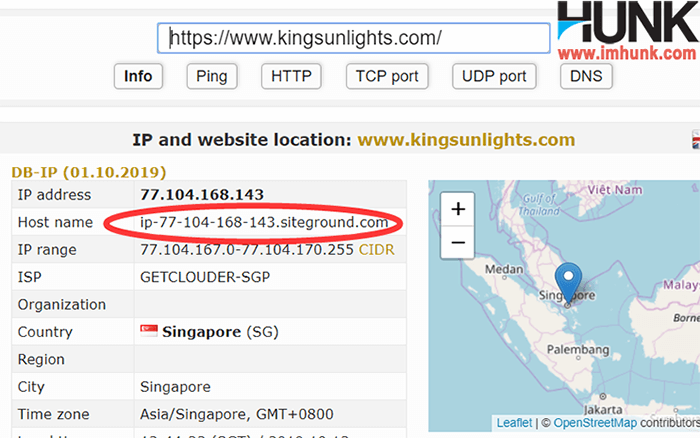
Task: Zoom out on the map with minus button
Action: (458, 242)
